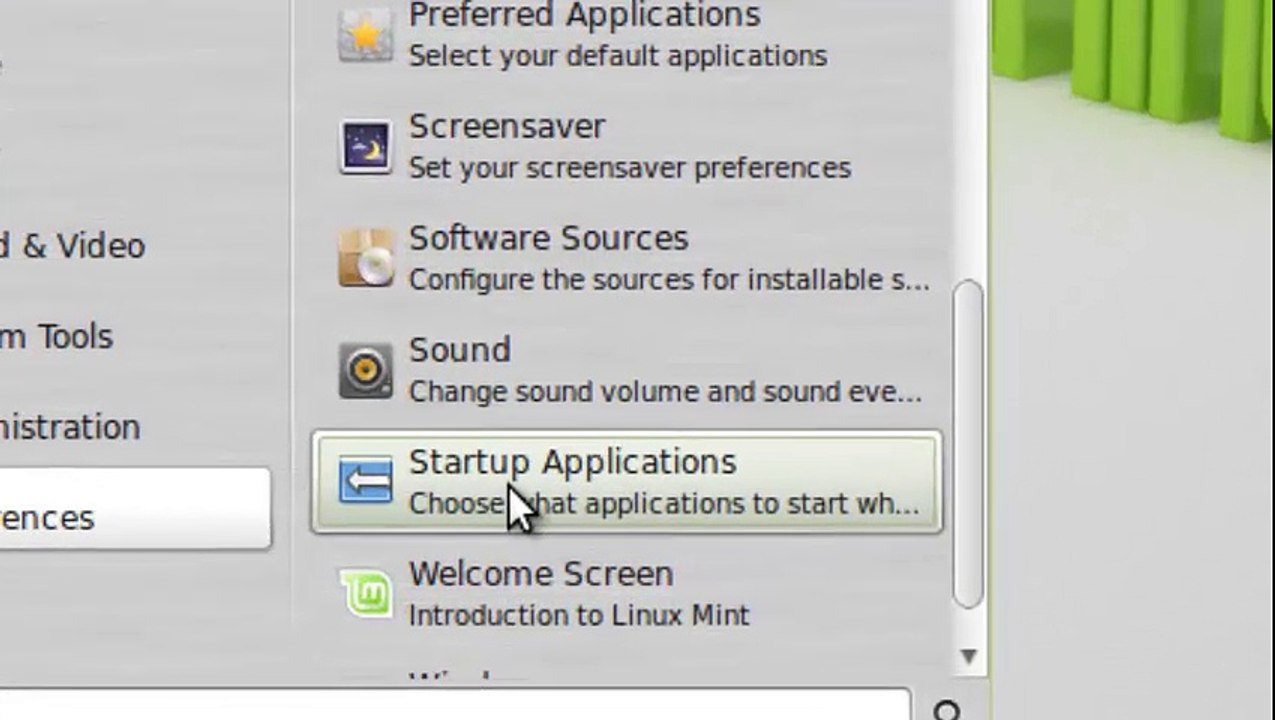The width and height of the screenshot is (1275, 720).
Task: Click inside the menu search field
Action: (x=455, y=705)
